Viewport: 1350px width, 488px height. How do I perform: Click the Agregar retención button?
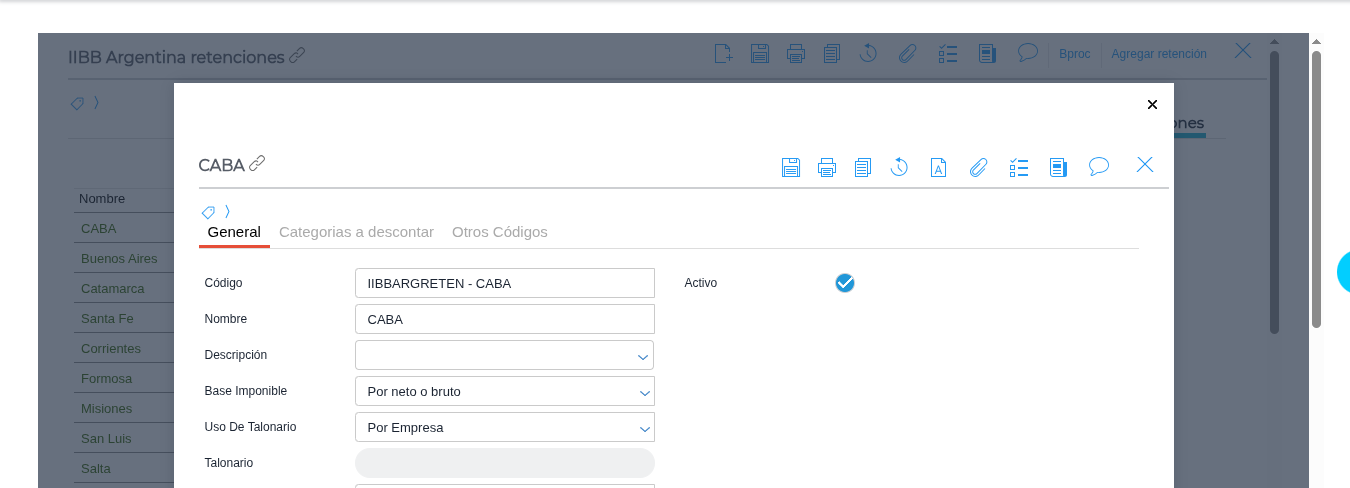point(1158,54)
